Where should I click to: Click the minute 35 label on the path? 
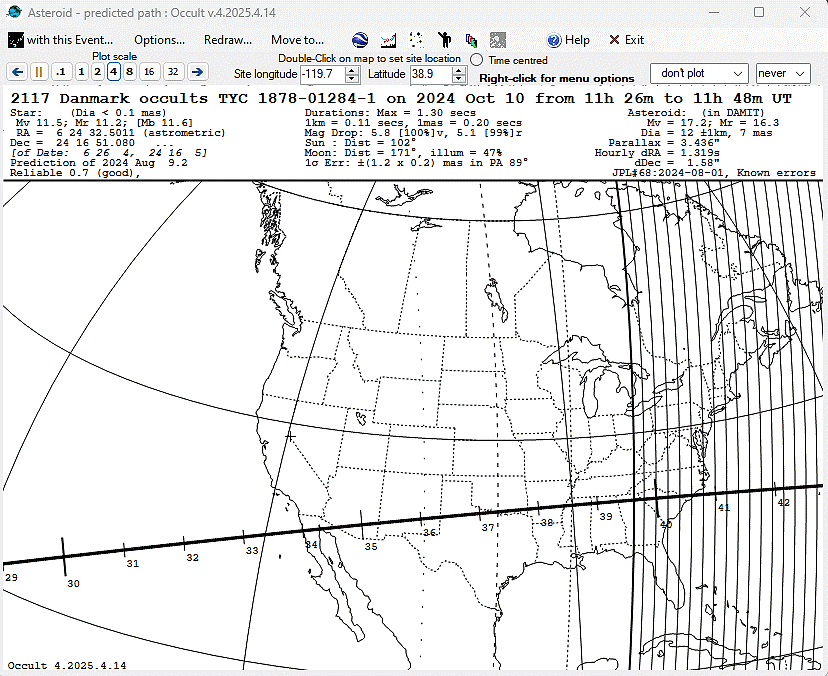371,547
